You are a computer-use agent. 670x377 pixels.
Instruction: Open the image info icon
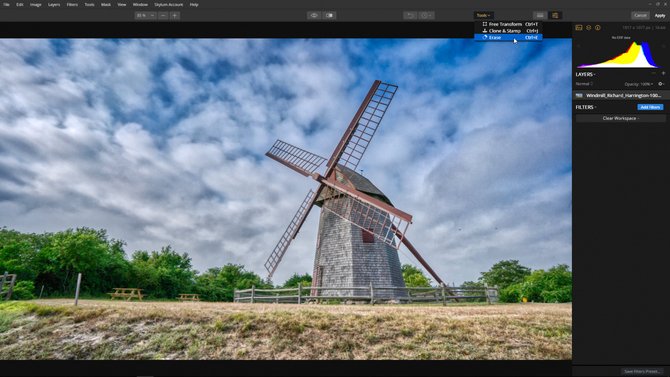(x=598, y=28)
